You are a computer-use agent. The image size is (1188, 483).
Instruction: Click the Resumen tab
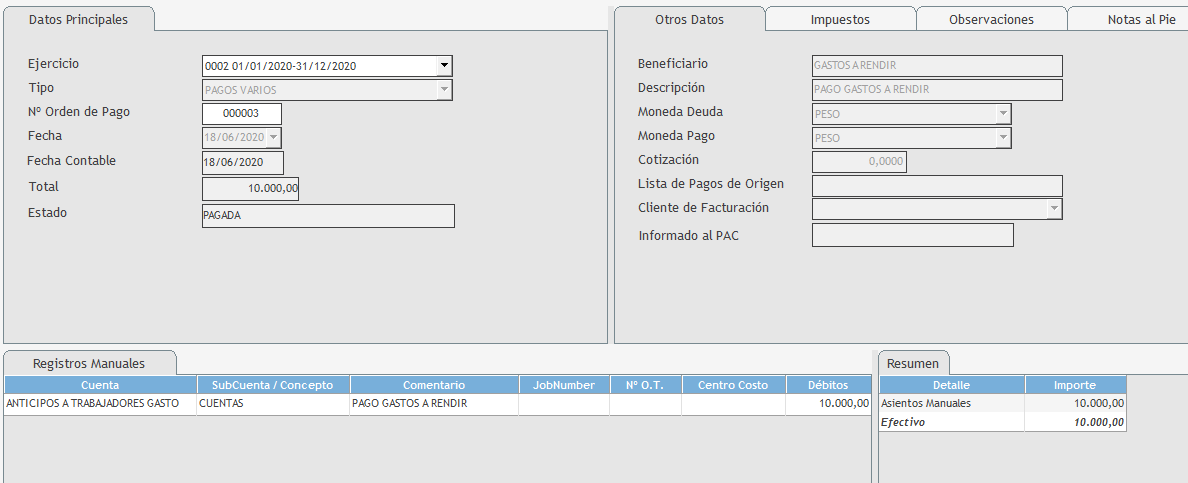(912, 363)
